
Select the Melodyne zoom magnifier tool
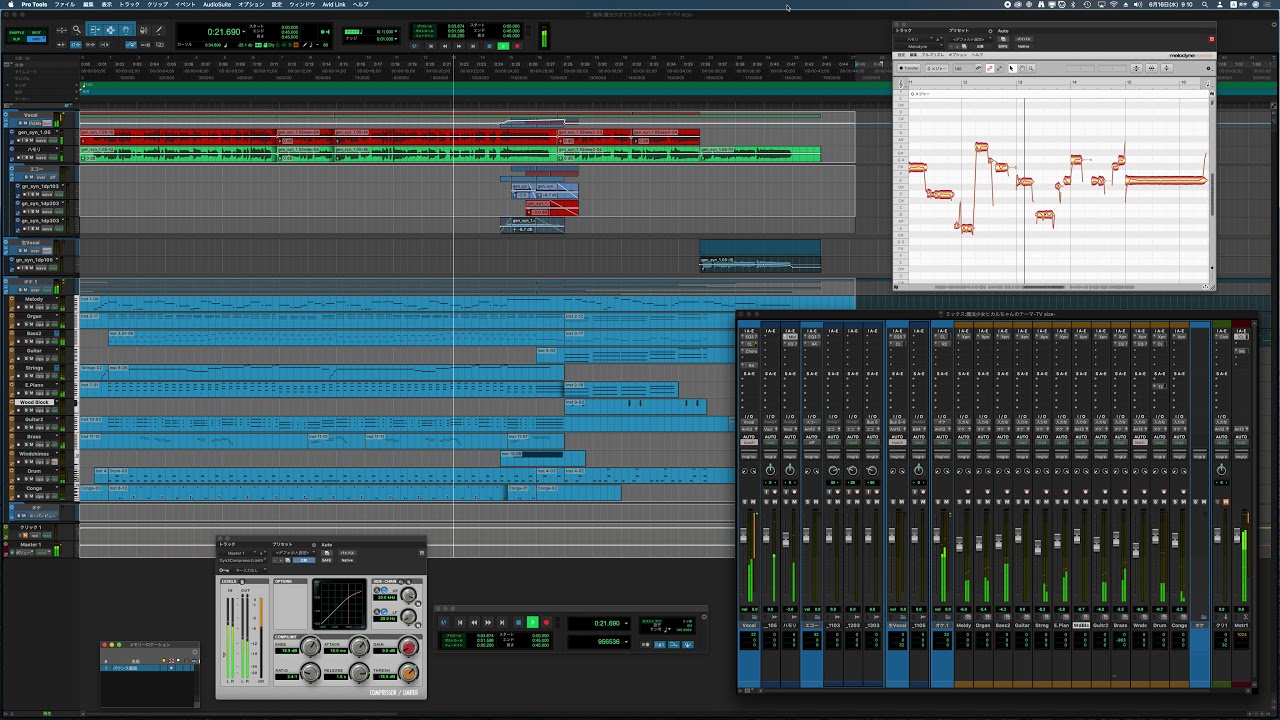[1030, 68]
